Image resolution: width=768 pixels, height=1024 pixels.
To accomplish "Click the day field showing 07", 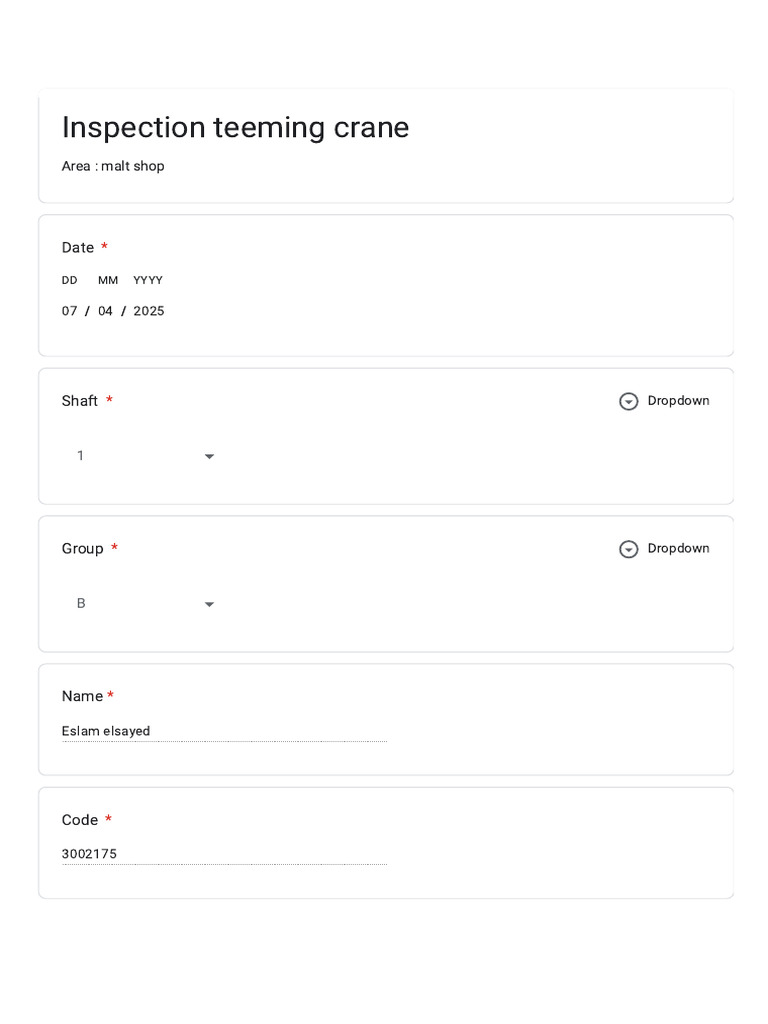I will pos(69,312).
